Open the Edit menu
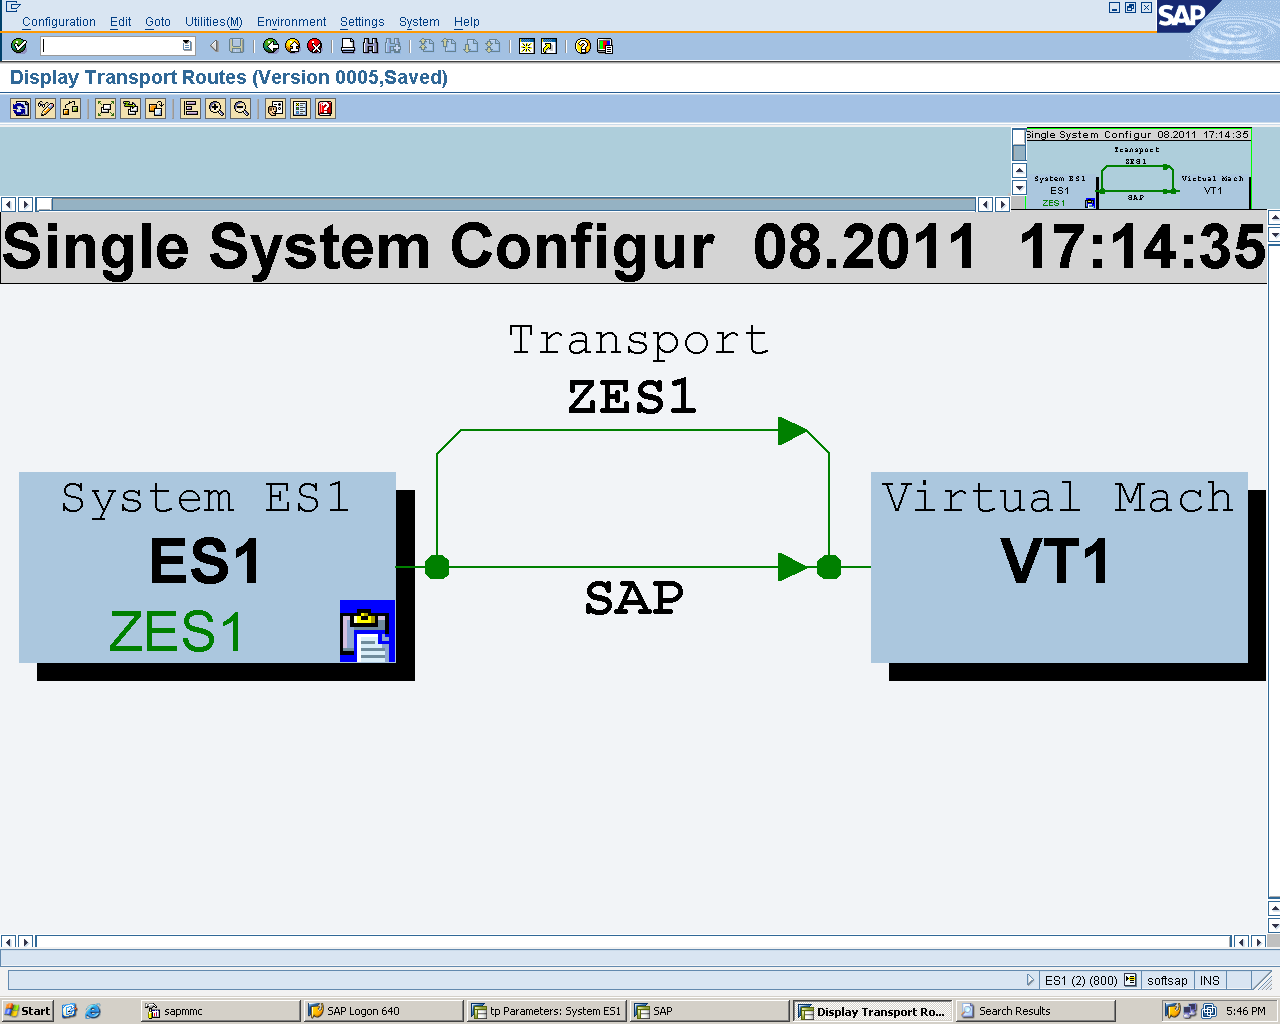Image resolution: width=1280 pixels, height=1024 pixels. click(121, 22)
